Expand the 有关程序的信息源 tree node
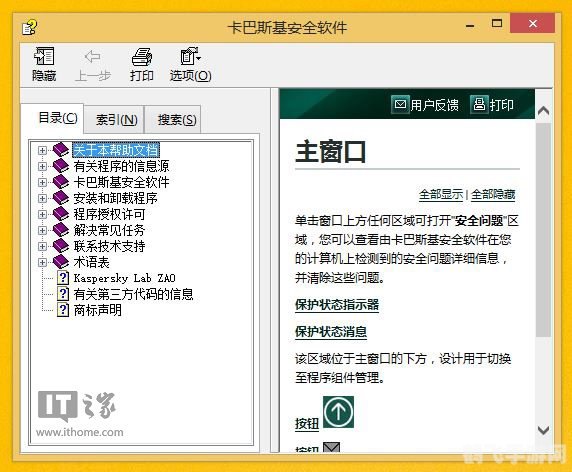The width and height of the screenshot is (572, 472). tap(42, 166)
